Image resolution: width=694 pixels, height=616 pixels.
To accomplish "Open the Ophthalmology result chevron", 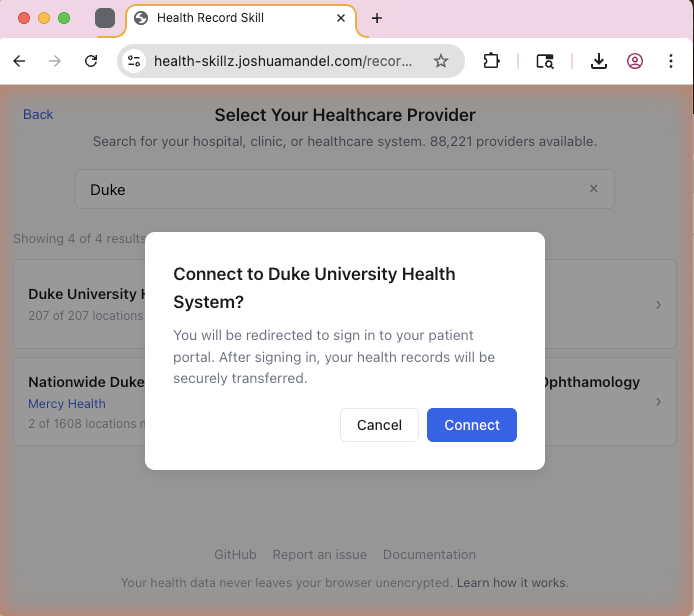I will [x=659, y=402].
